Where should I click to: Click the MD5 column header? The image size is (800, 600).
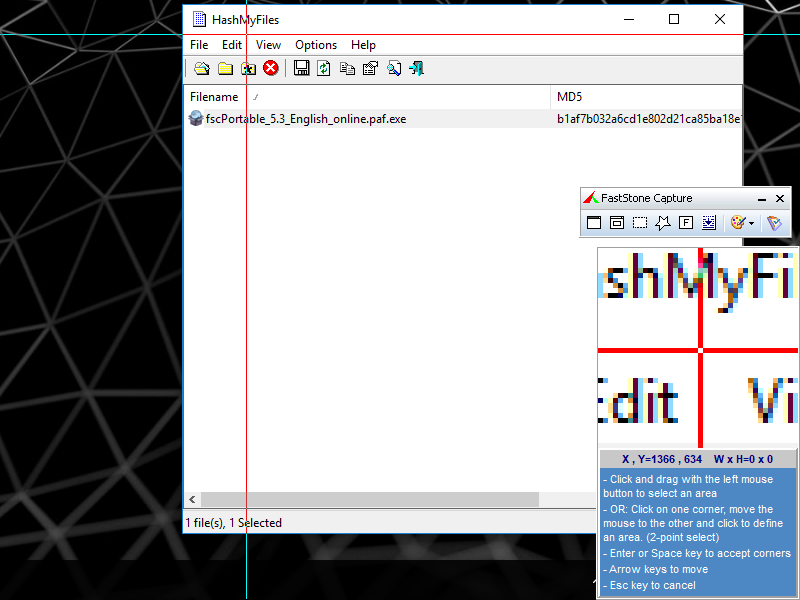(569, 97)
